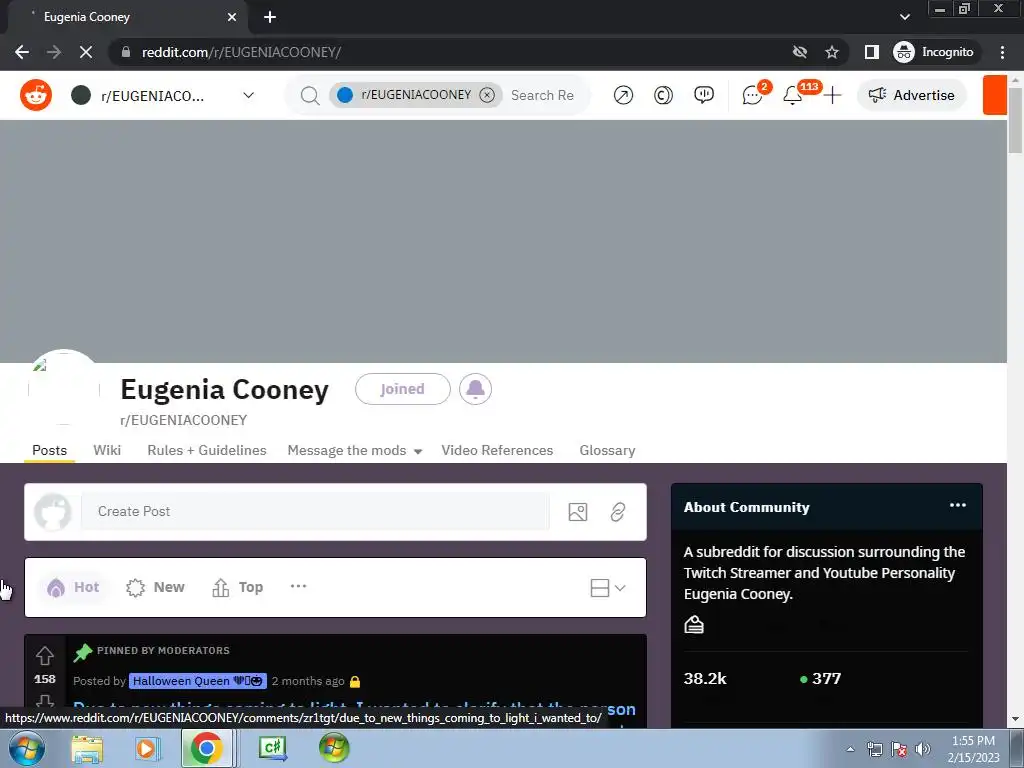
Task: Select the Posts tab
Action: [50, 450]
